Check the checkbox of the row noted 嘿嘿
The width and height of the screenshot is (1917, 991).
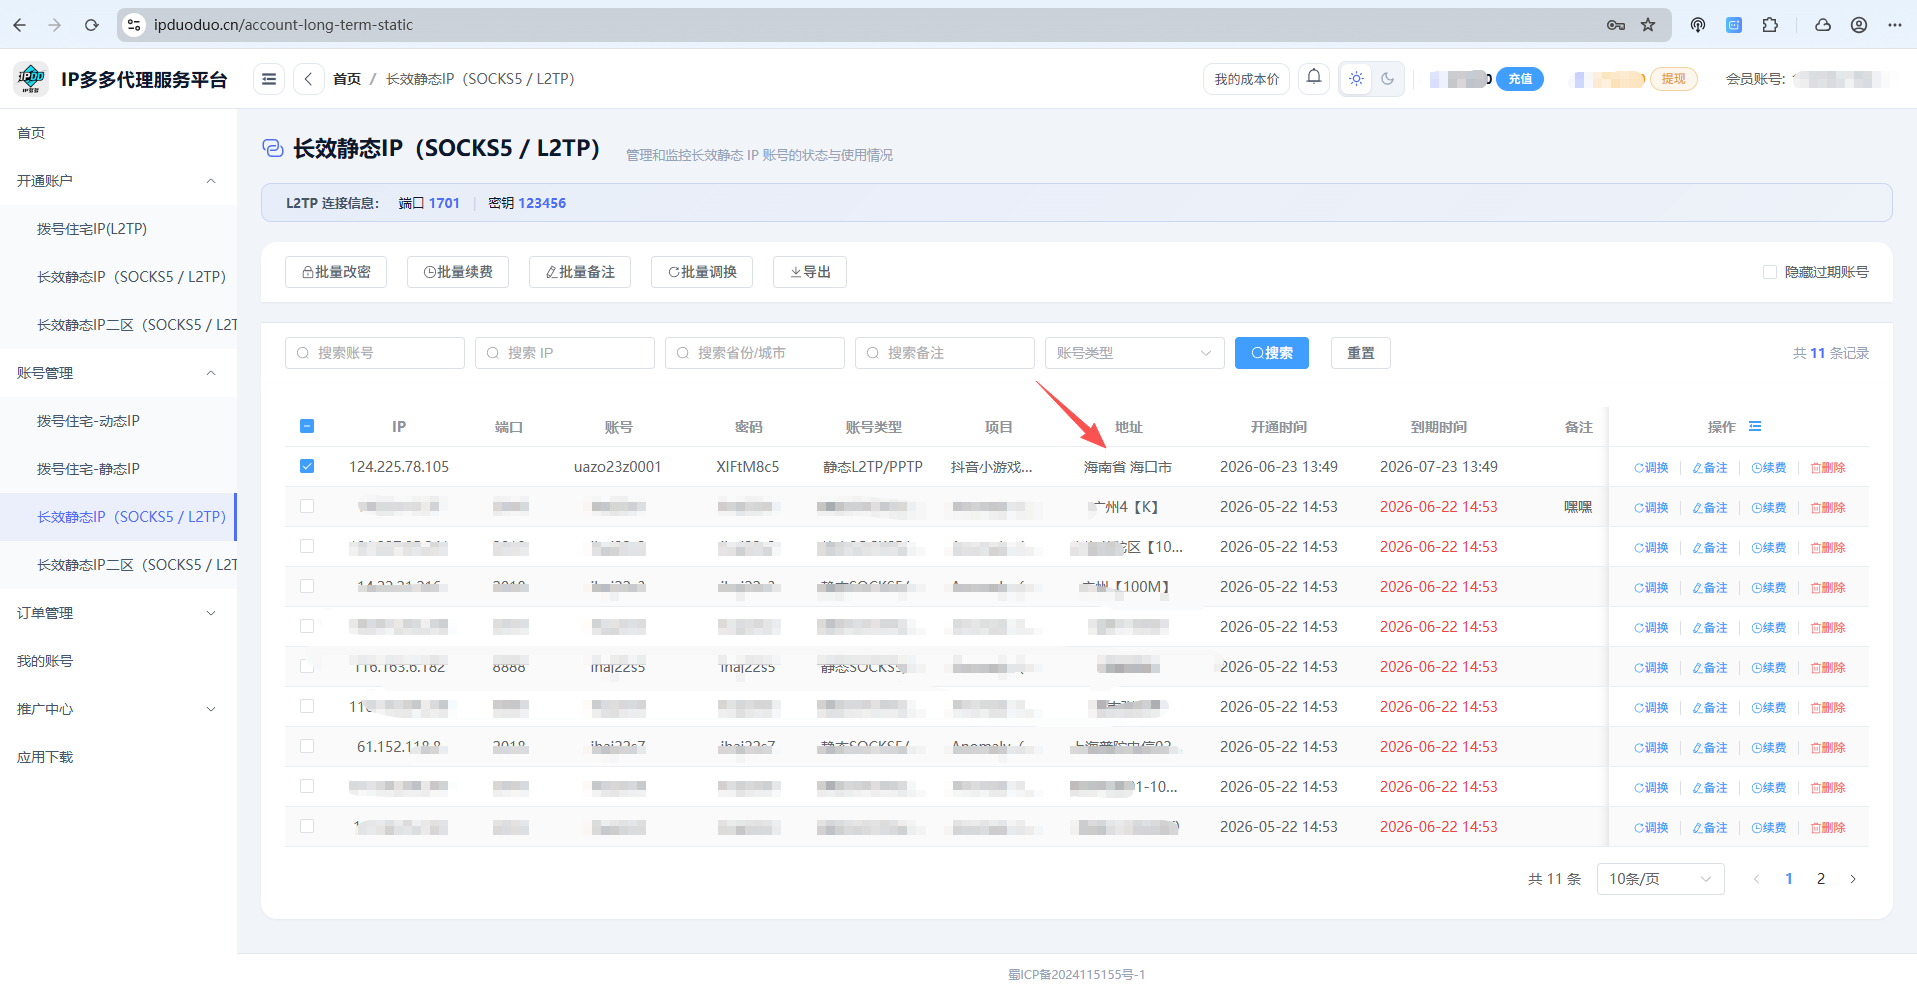pos(307,506)
